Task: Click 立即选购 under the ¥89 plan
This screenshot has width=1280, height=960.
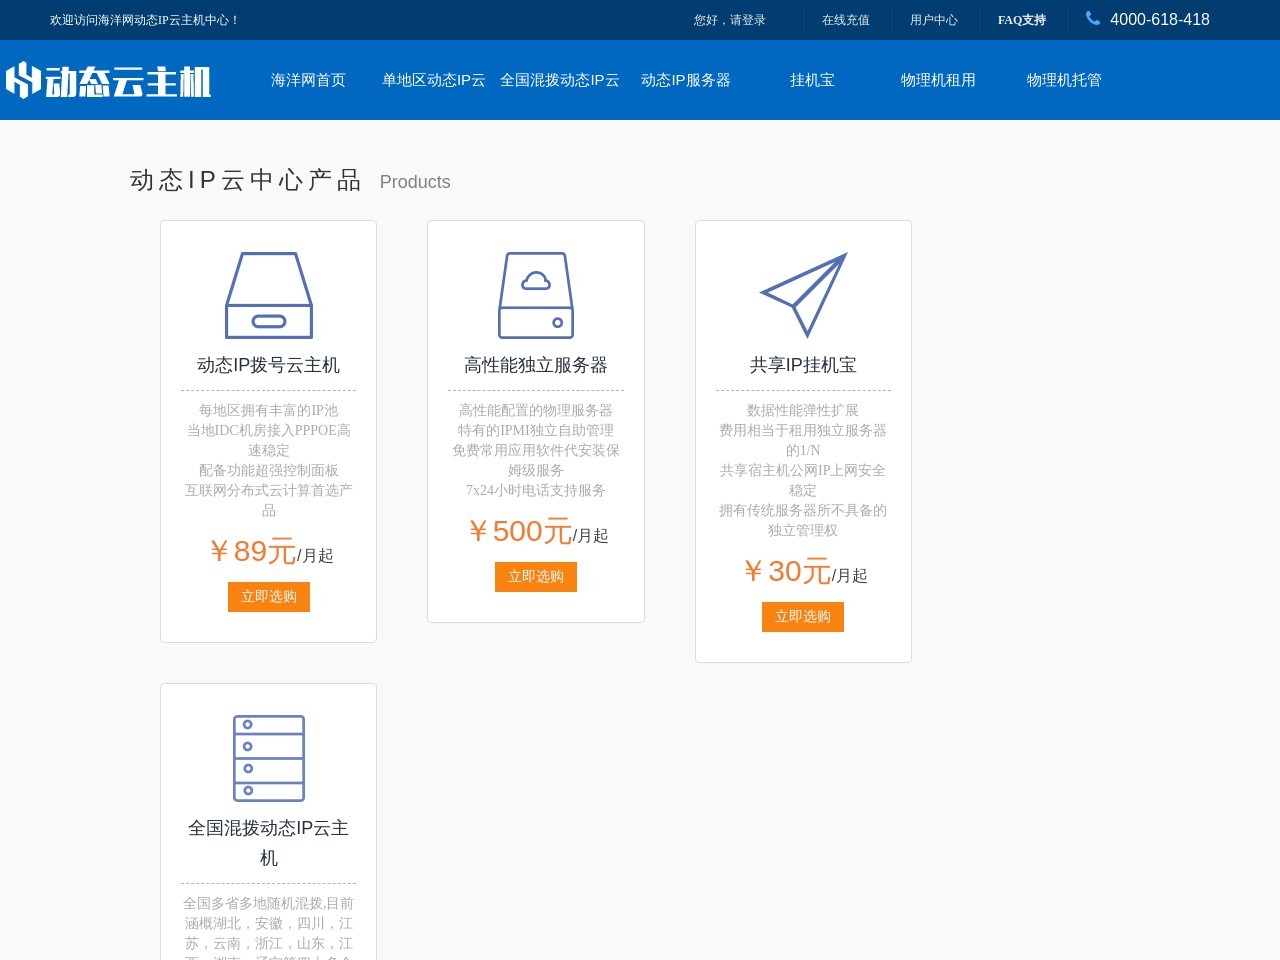Action: (x=268, y=596)
